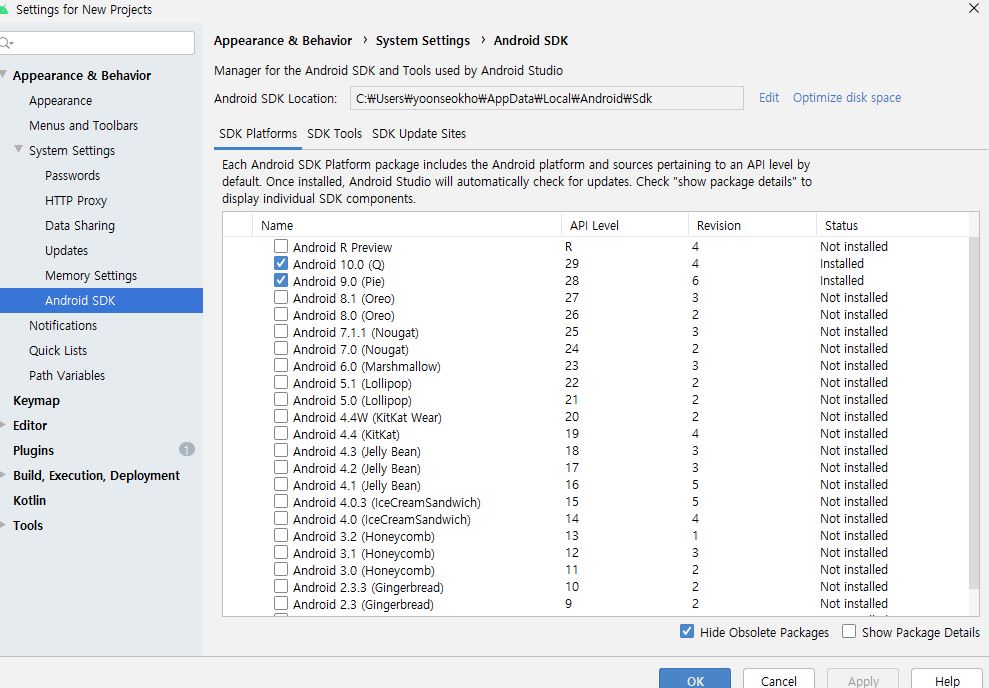The width and height of the screenshot is (989, 688).
Task: Expand the Tools settings section
Action: click(x=3, y=525)
